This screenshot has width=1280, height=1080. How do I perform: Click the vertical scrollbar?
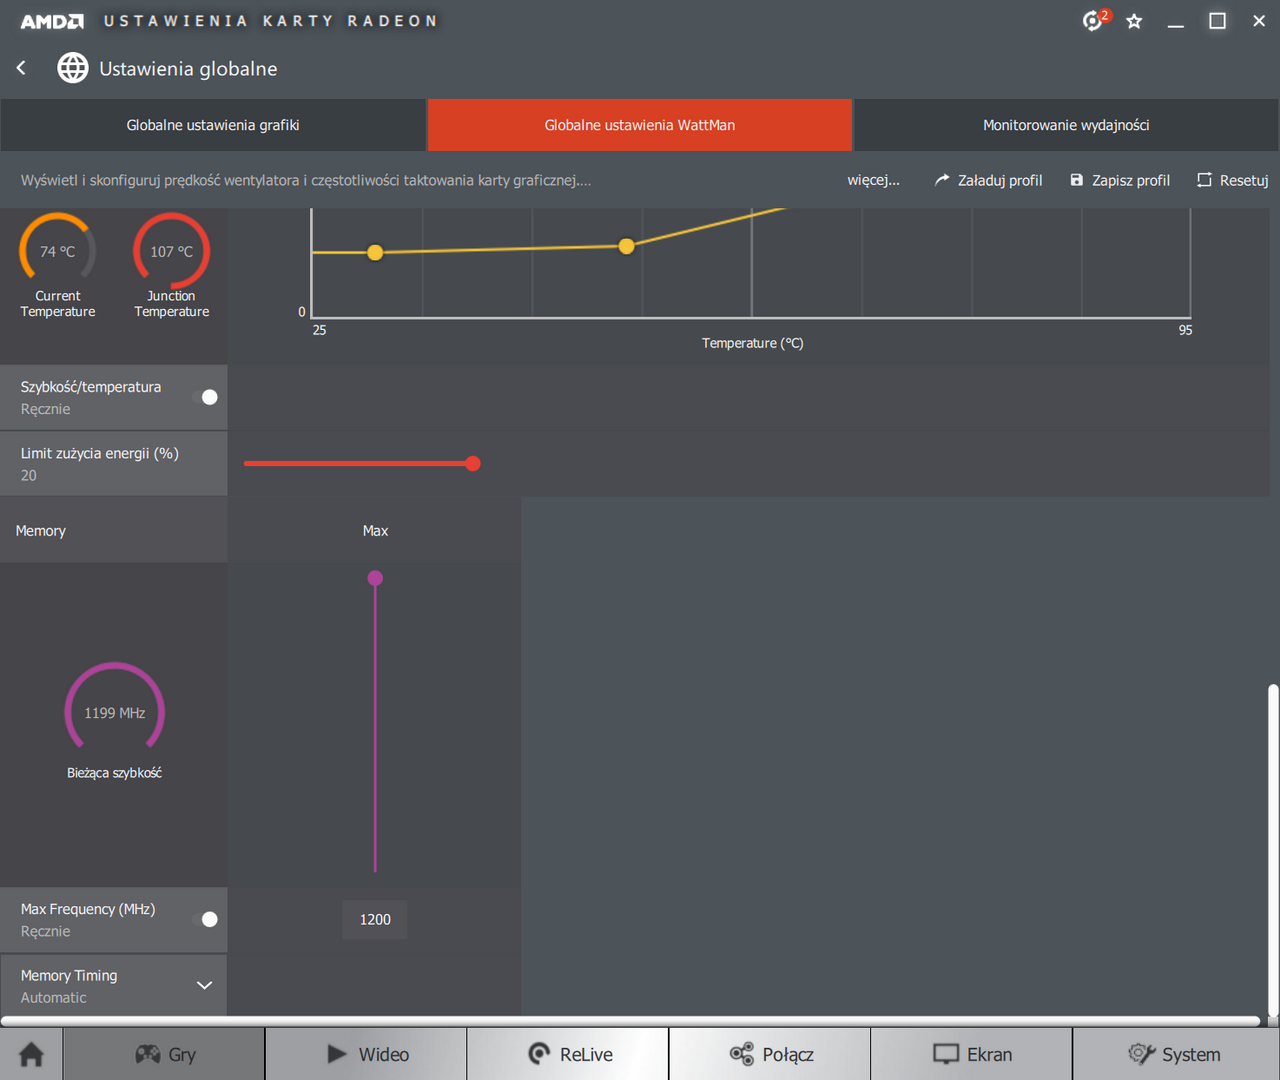coord(1273,850)
